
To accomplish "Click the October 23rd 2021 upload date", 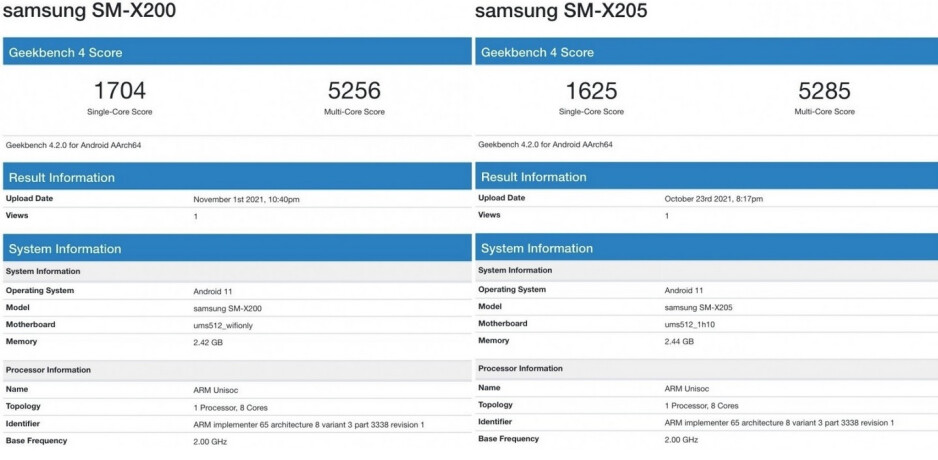I will pyautogui.click(x=714, y=198).
